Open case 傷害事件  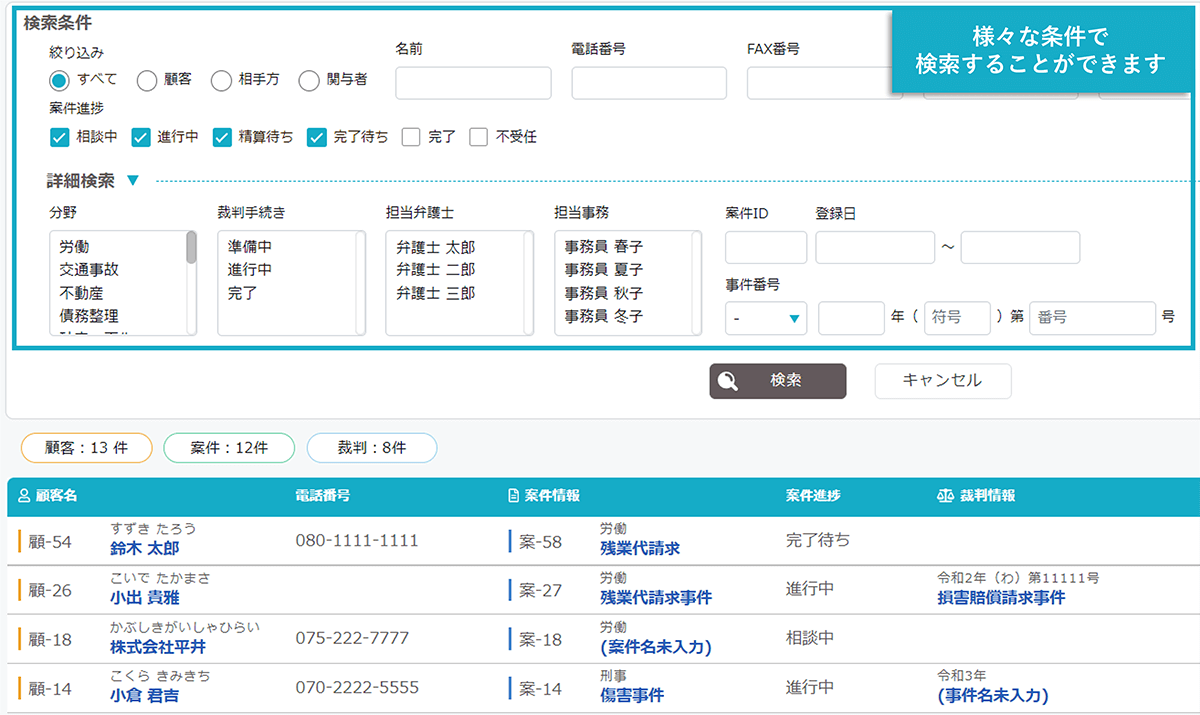click(x=632, y=695)
